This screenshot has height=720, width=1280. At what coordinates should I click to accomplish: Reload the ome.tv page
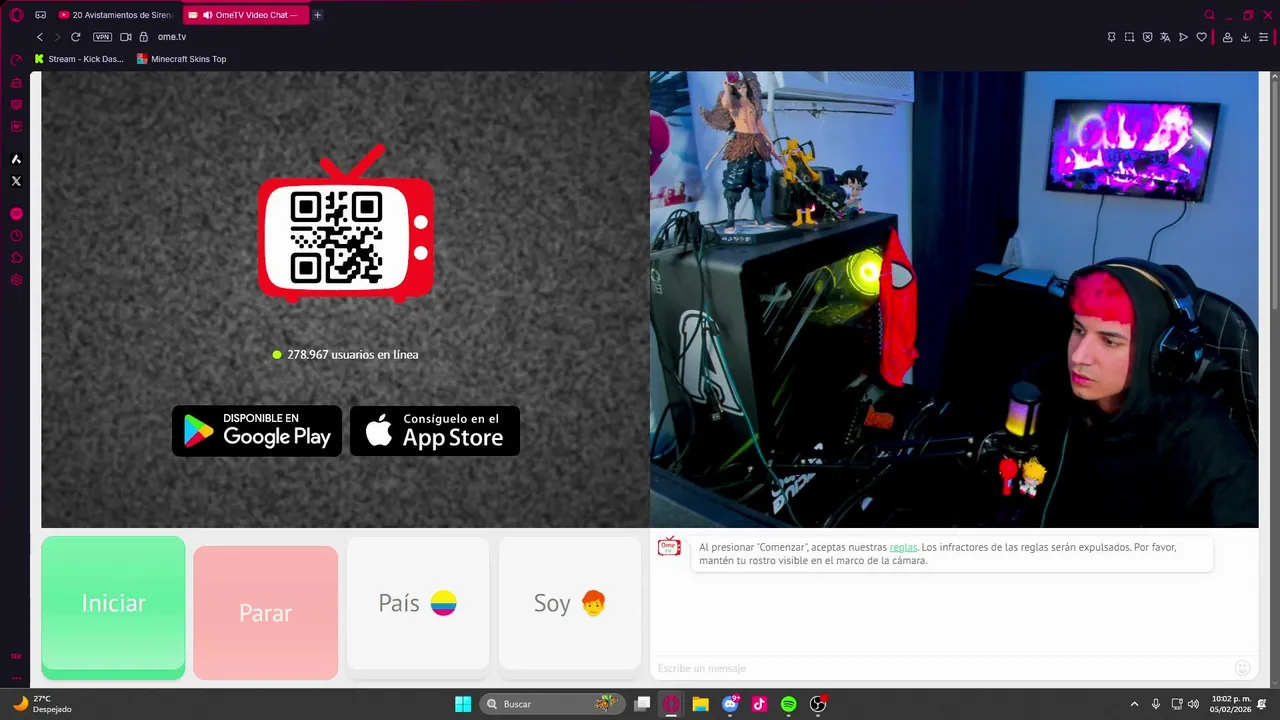click(x=75, y=37)
